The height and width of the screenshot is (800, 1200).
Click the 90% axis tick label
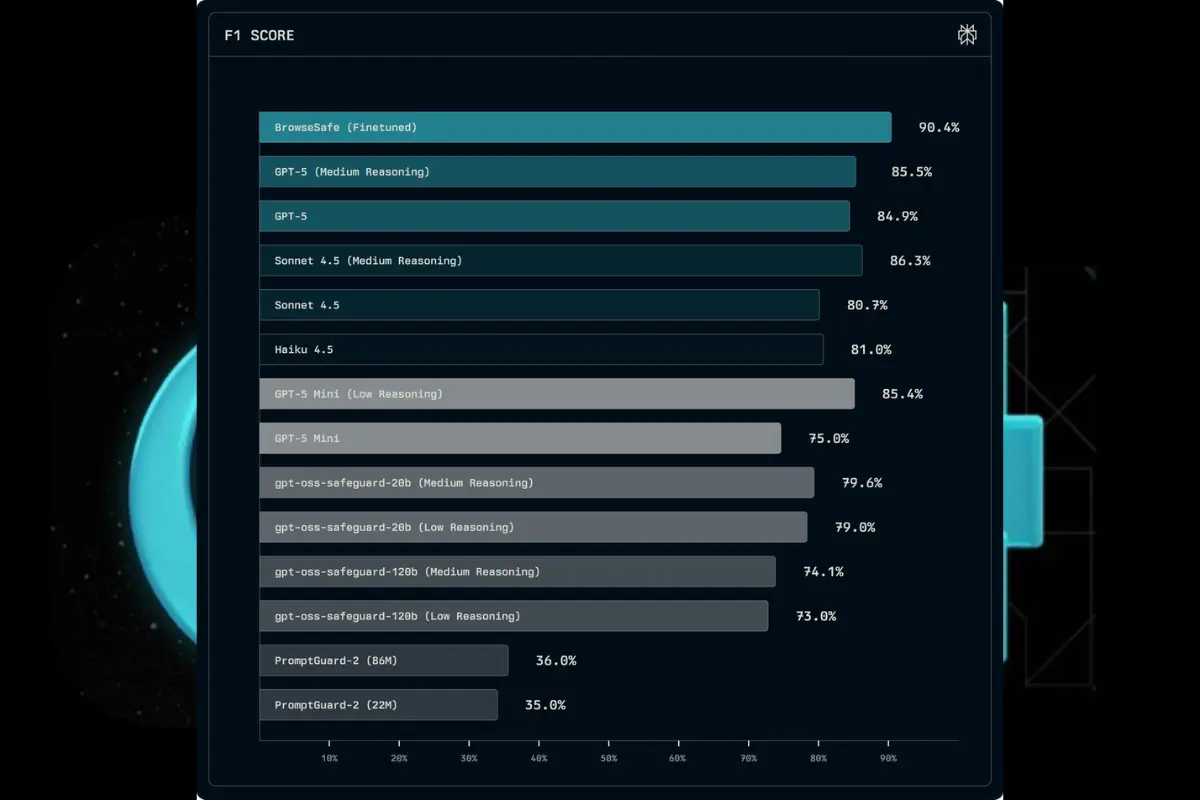pyautogui.click(x=888, y=758)
